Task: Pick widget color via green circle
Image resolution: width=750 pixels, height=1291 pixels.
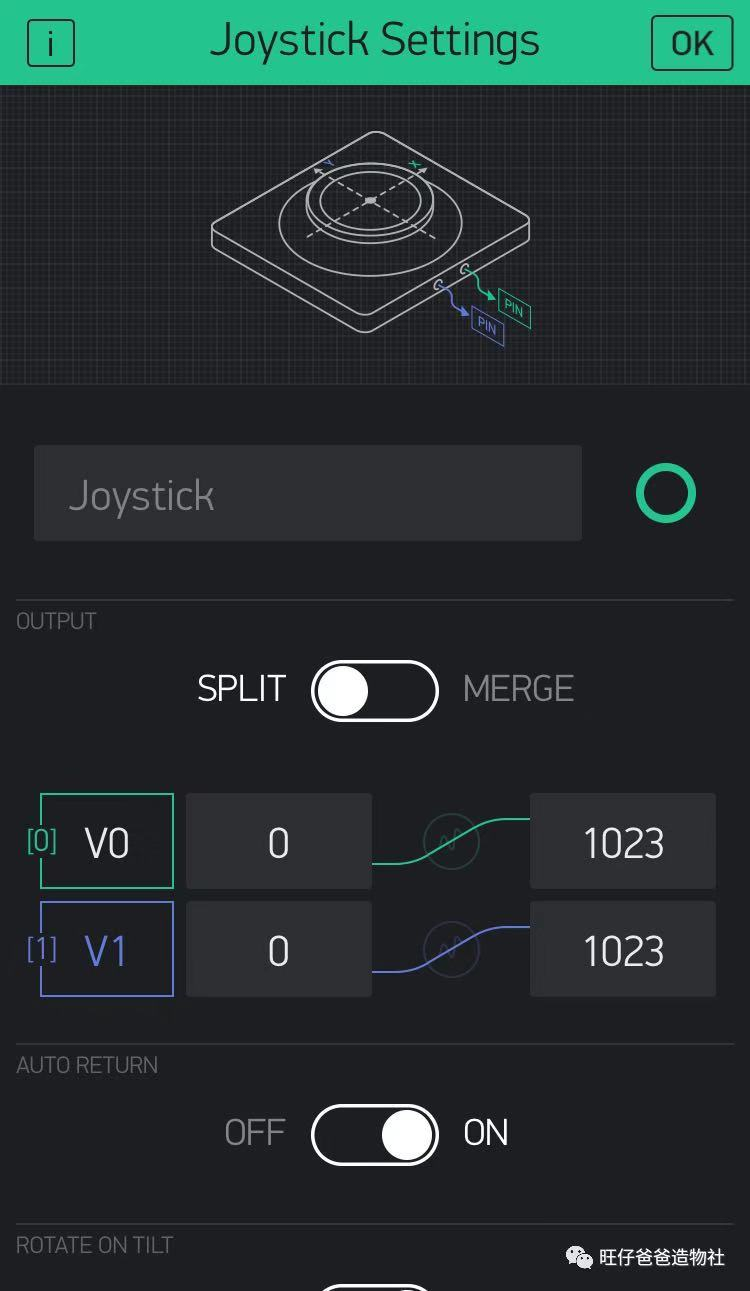Action: pos(666,493)
